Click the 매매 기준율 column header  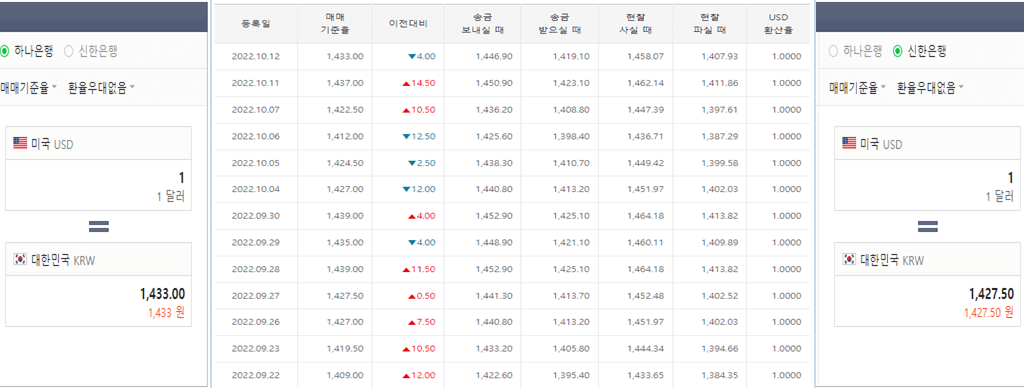(x=335, y=24)
